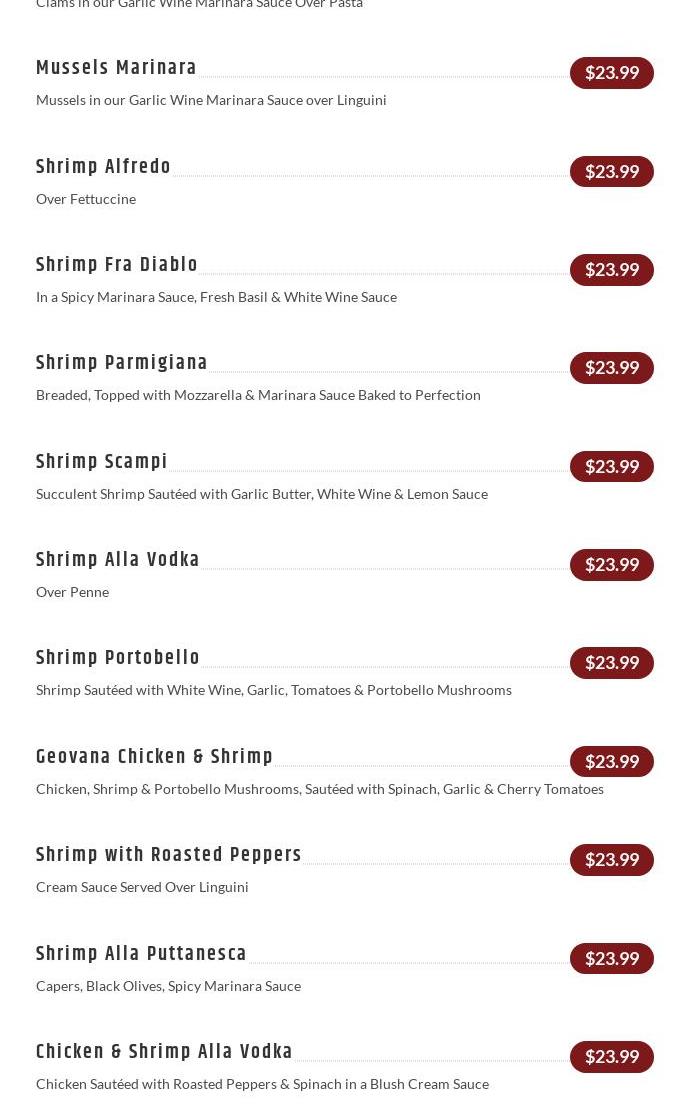Click the Shrimp Scampi price badge
The image size is (690, 1107).
point(612,467)
